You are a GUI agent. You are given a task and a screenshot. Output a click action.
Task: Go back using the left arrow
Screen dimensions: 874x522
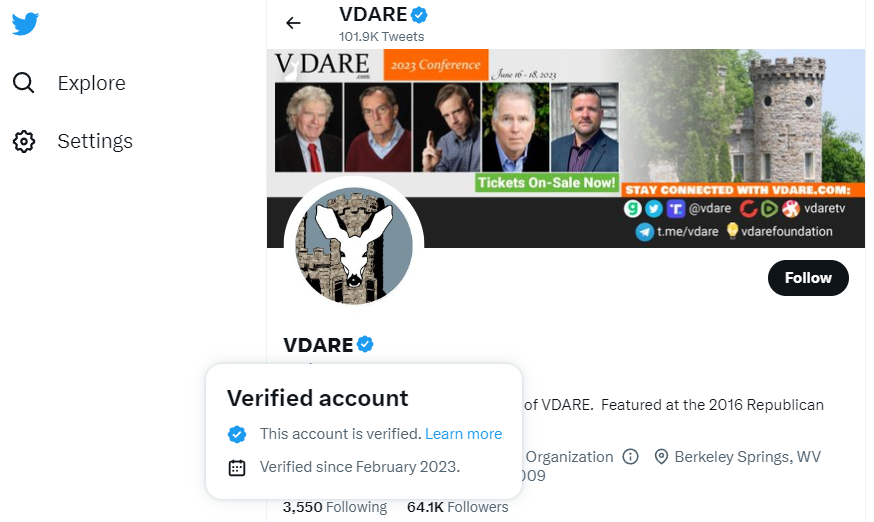pos(293,23)
